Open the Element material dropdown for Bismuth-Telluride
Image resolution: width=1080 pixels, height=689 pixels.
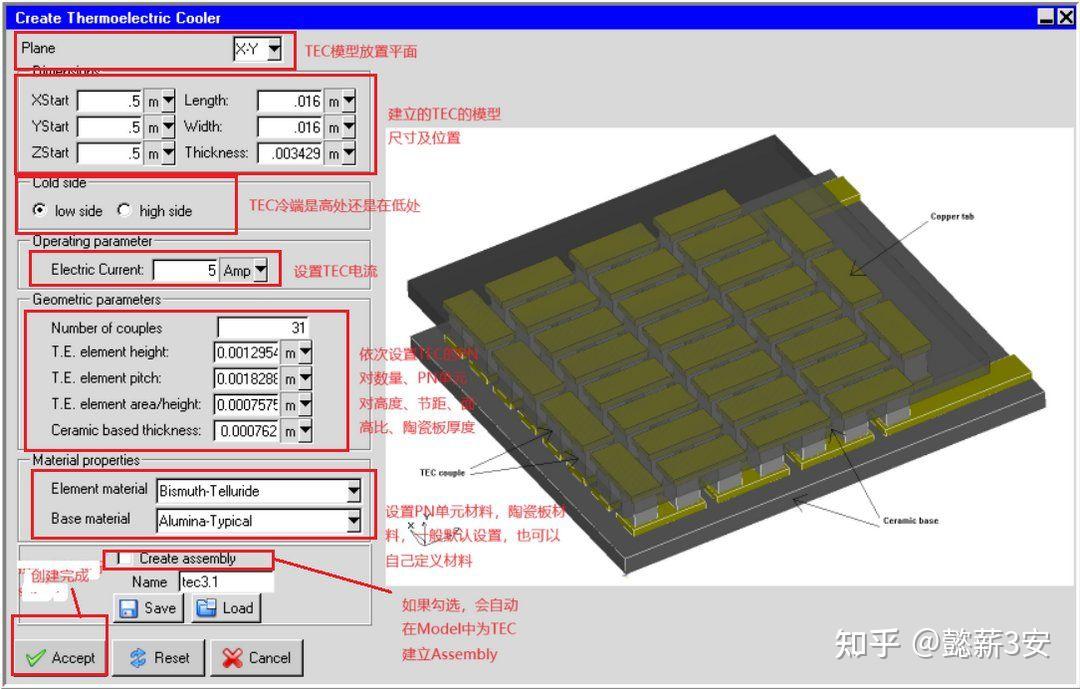(x=353, y=491)
